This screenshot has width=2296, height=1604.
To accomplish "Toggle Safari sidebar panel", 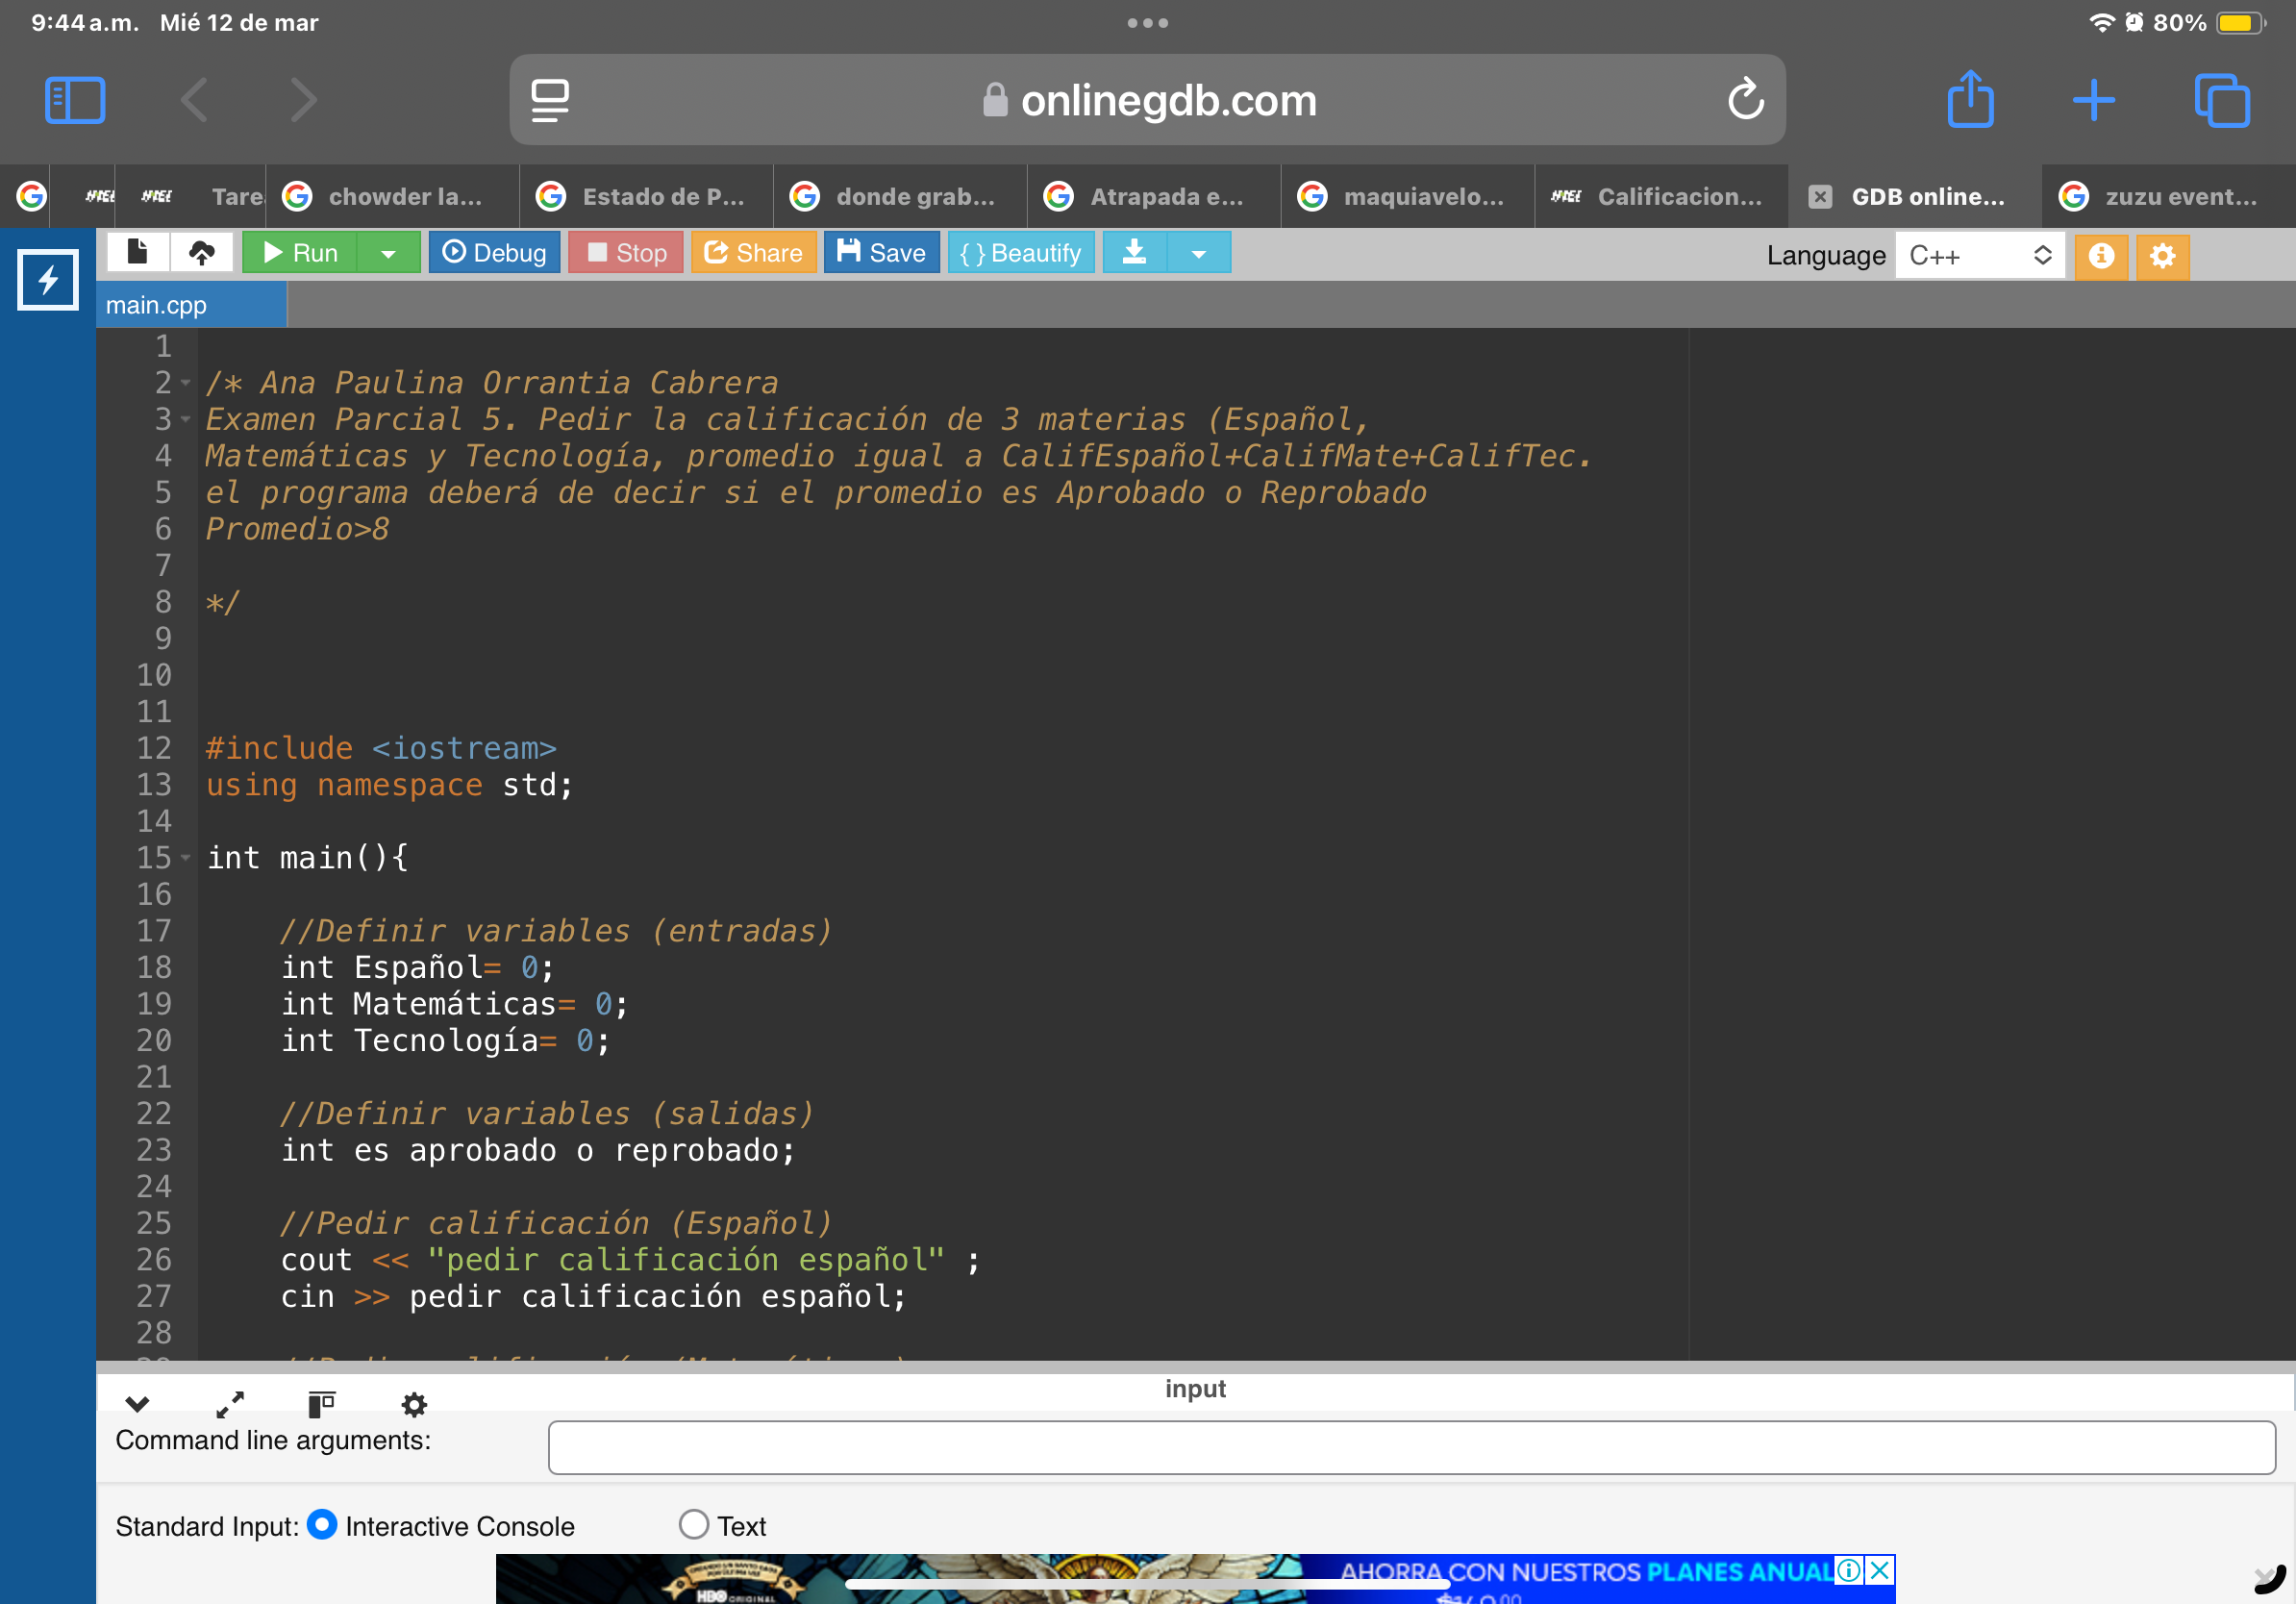I will point(75,100).
